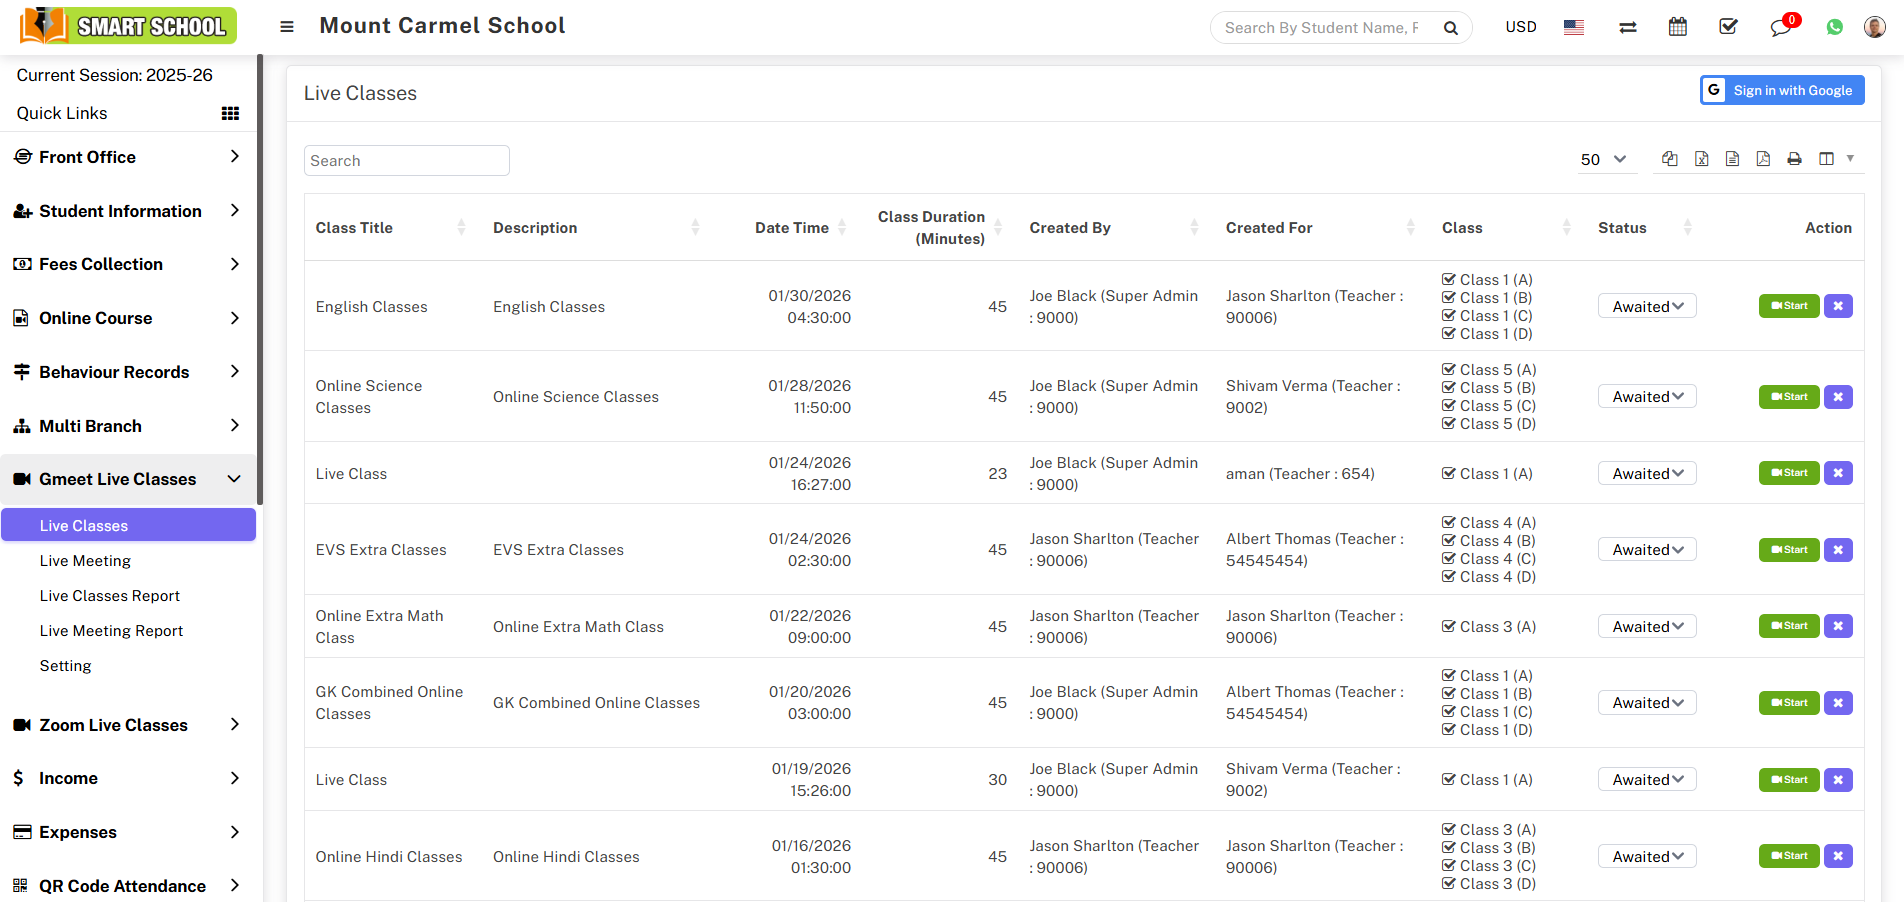Open the Awaited status dropdown for English Classes
This screenshot has height=902, width=1904.
point(1646,306)
